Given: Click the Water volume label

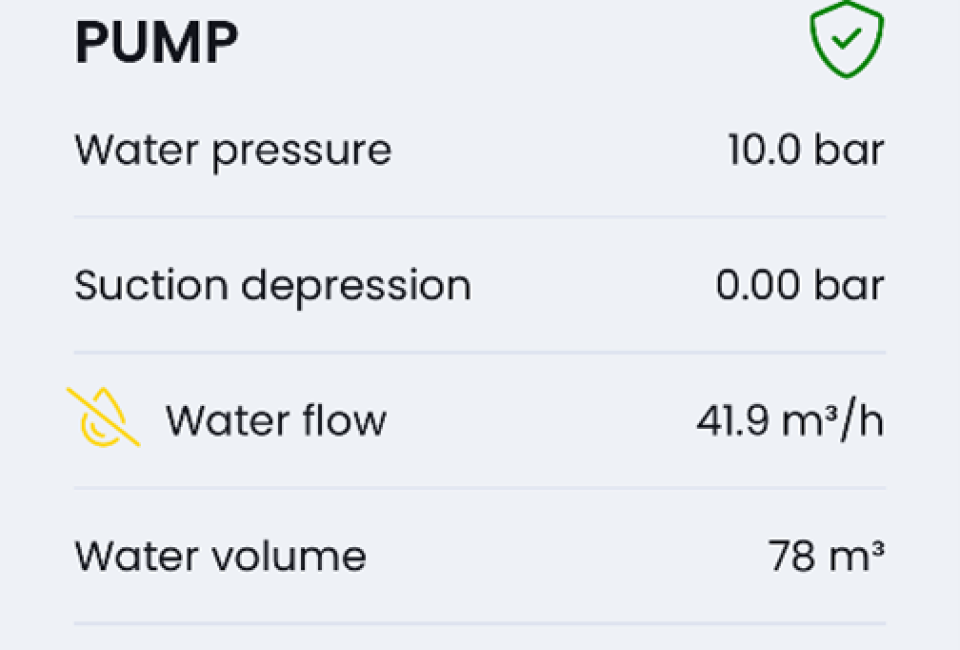Looking at the screenshot, I should (x=220, y=555).
